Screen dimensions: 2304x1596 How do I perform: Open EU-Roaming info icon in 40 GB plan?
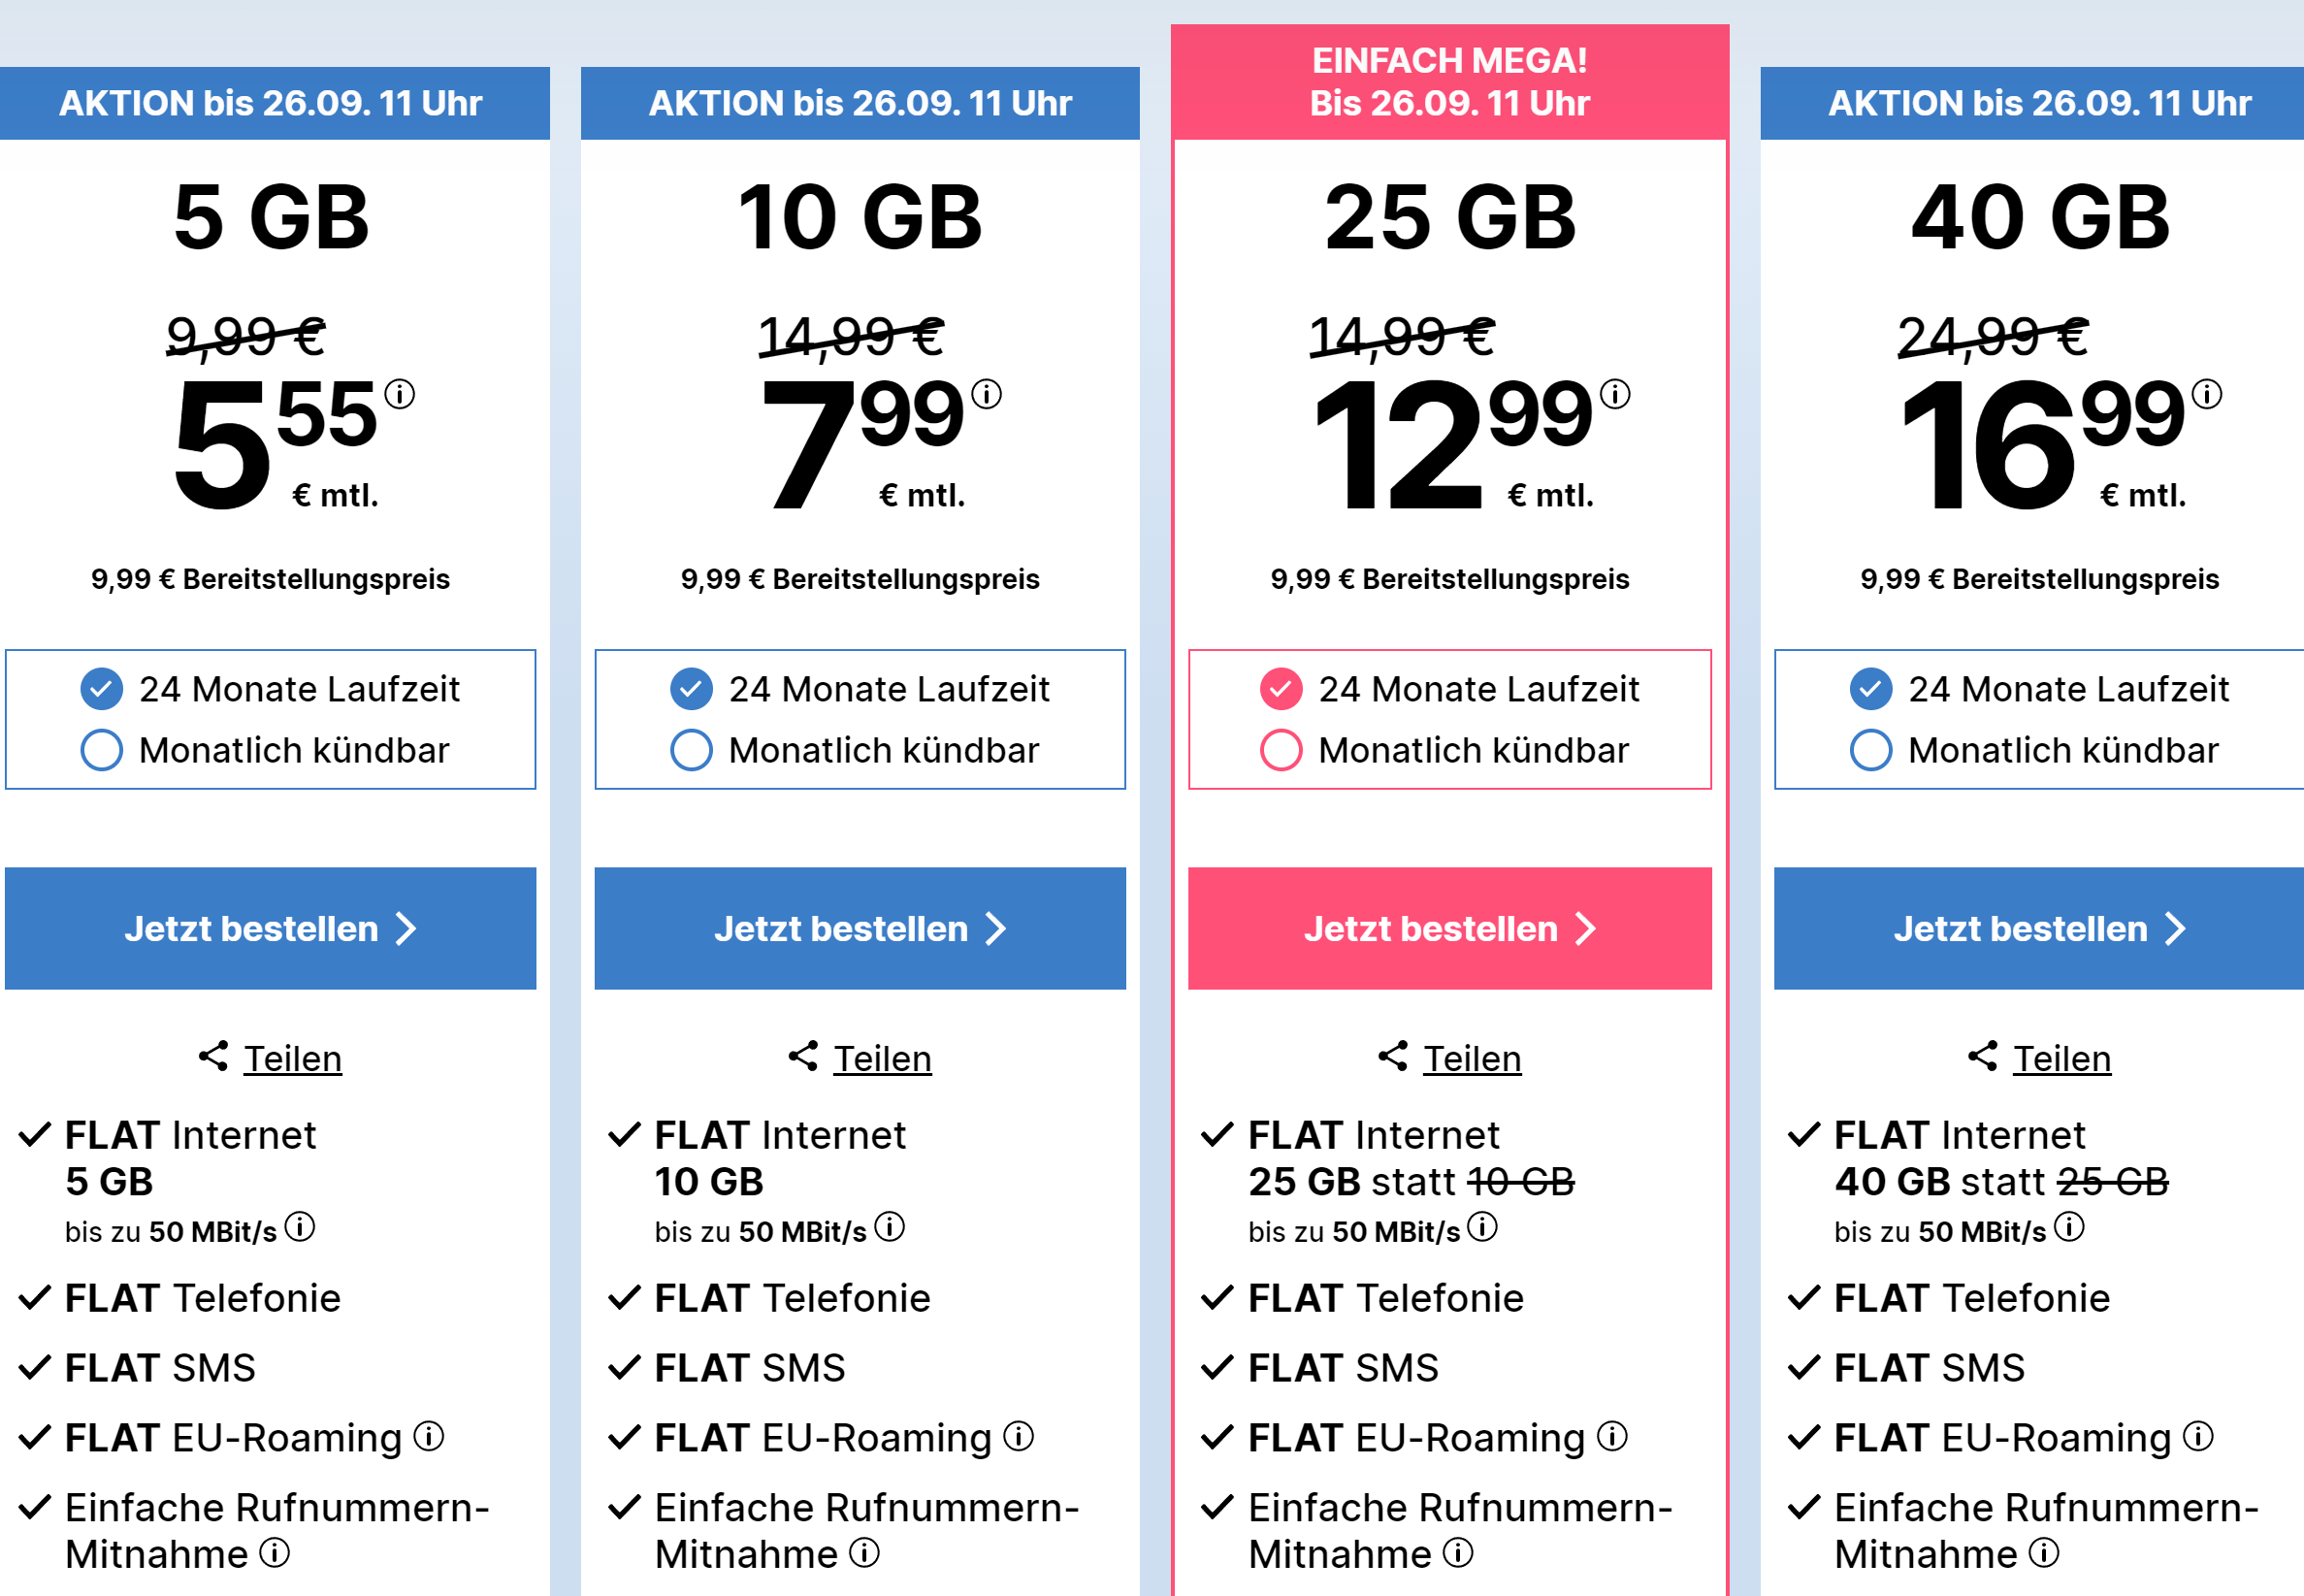2198,1436
